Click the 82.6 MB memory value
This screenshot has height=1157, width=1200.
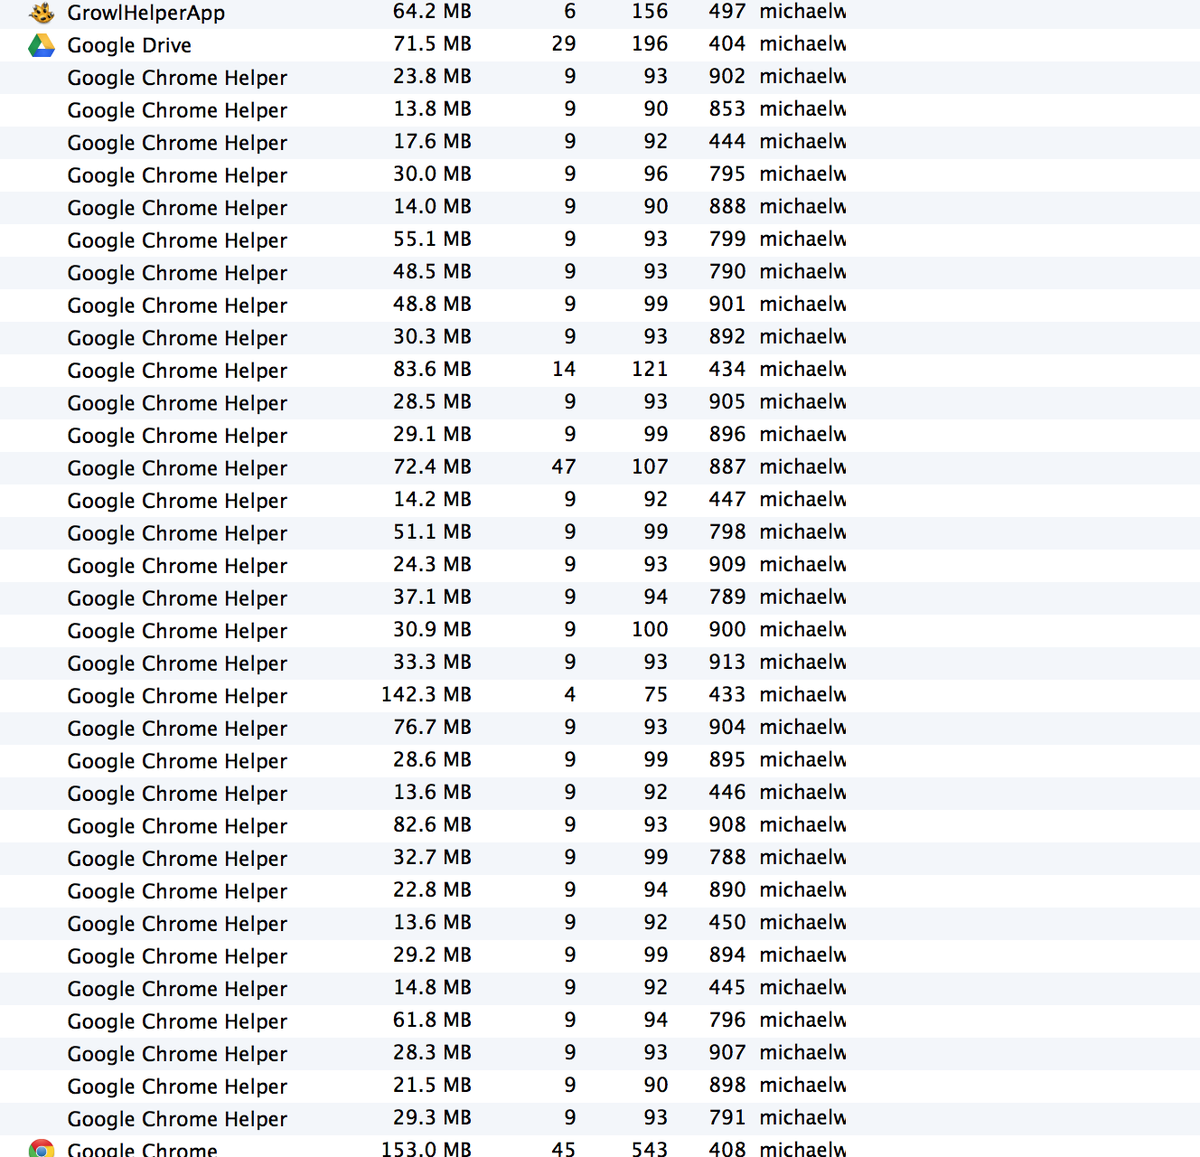click(432, 824)
